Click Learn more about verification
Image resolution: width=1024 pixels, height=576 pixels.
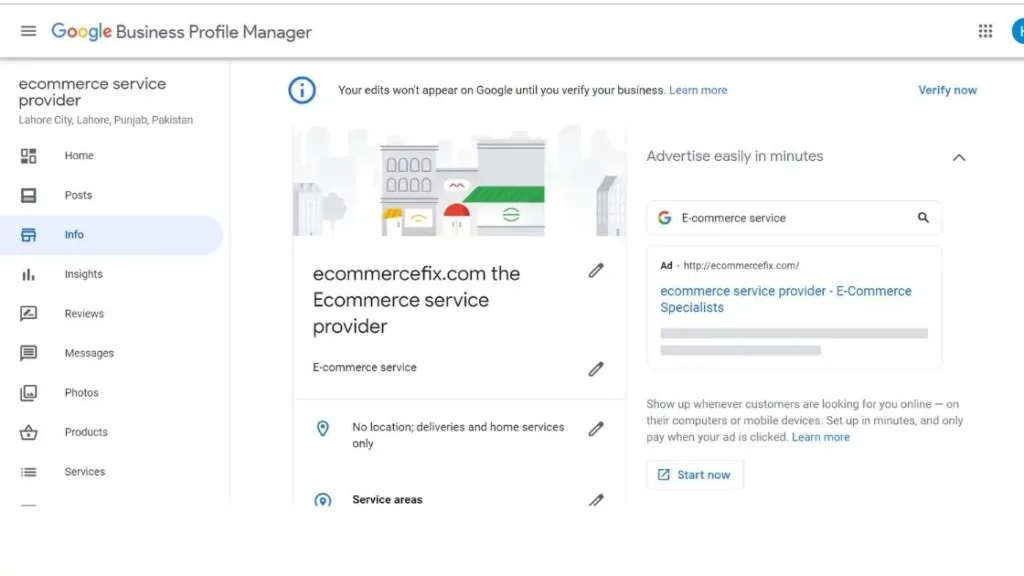(697, 90)
